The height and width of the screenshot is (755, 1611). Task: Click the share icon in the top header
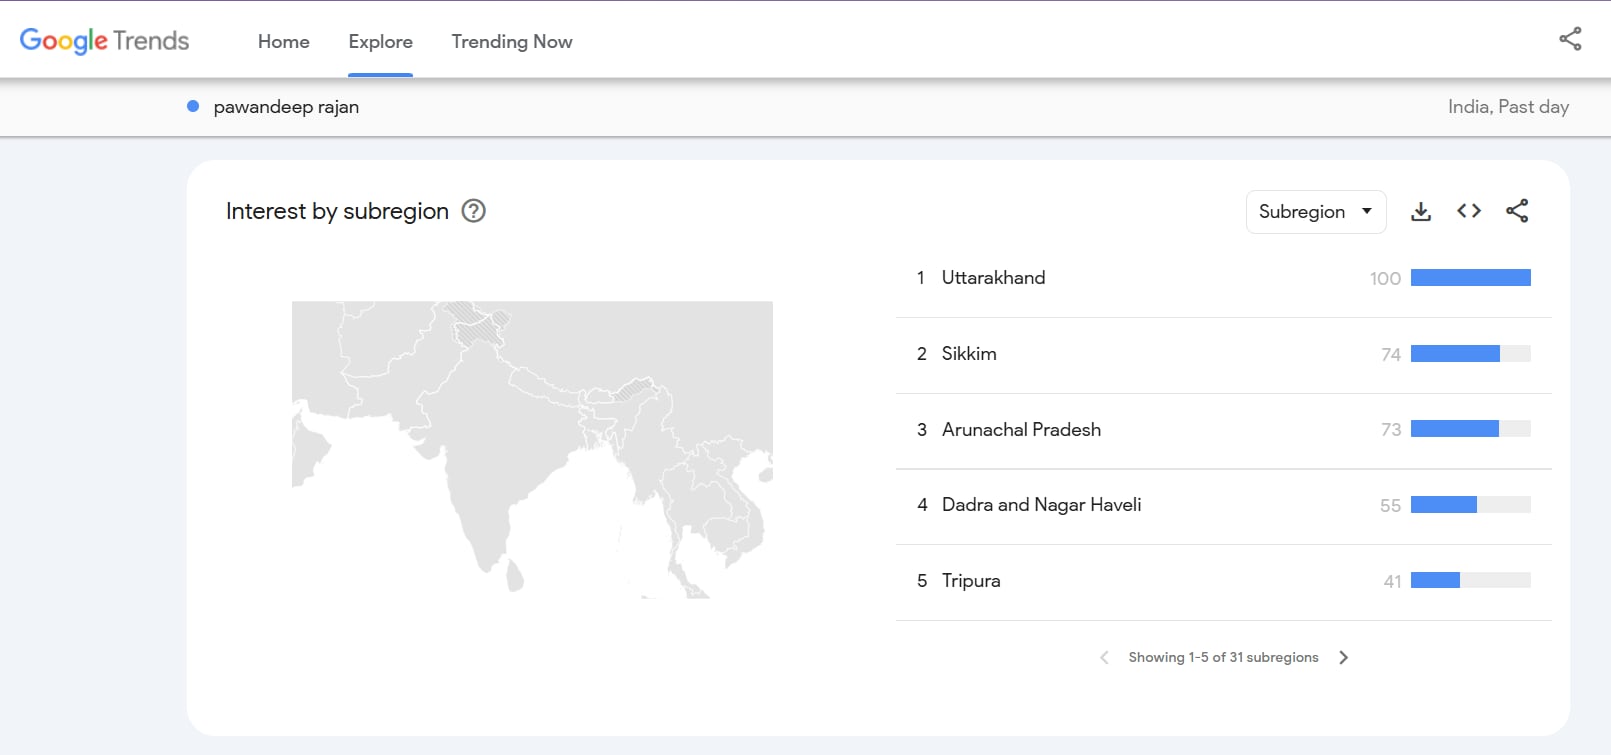[1570, 39]
